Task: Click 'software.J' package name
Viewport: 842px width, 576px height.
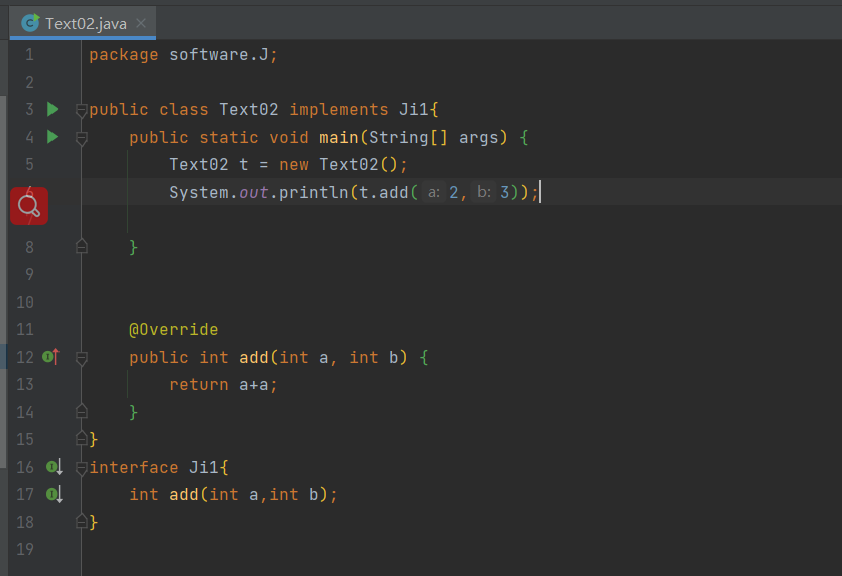Action: coord(219,55)
